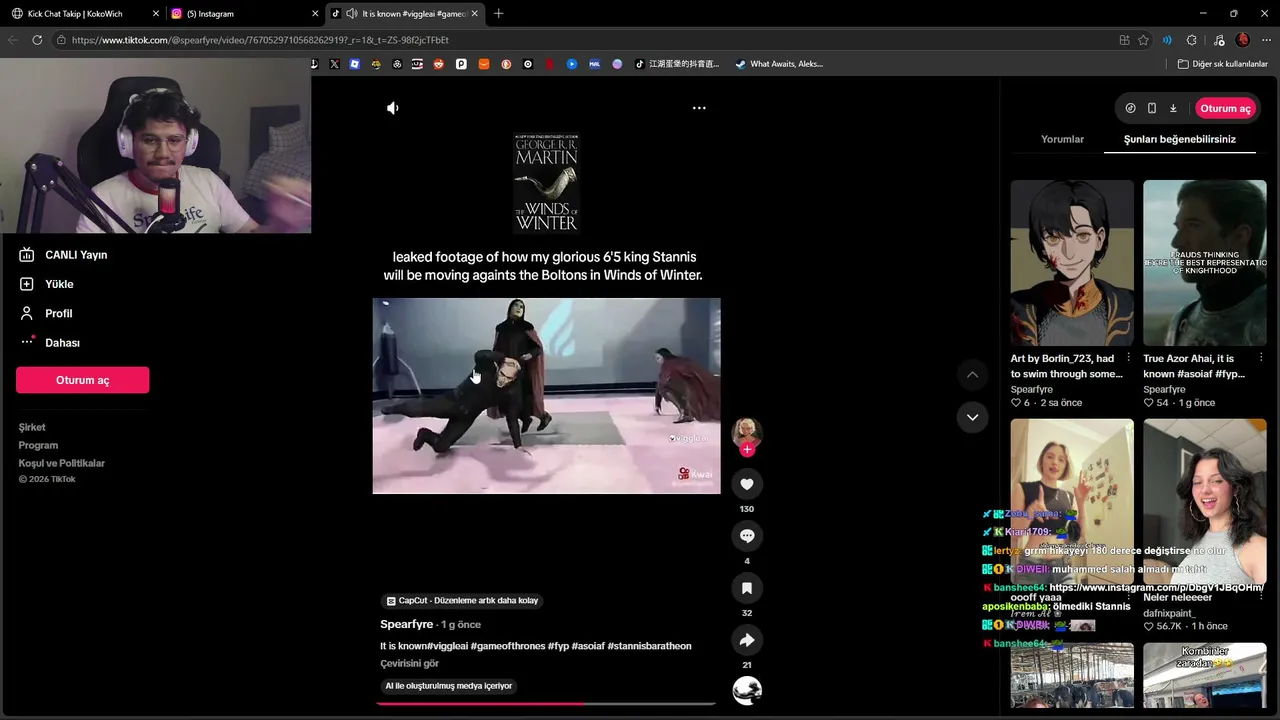Open the spinning music disc

click(747, 691)
